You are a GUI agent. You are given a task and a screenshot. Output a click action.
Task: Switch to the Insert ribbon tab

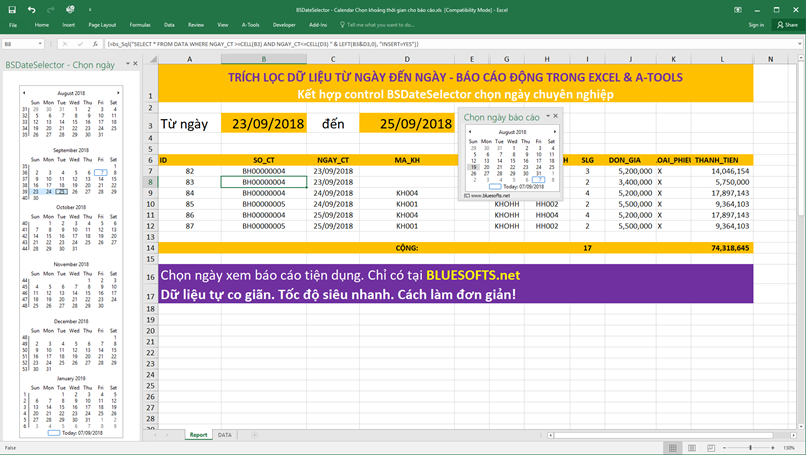click(68, 25)
